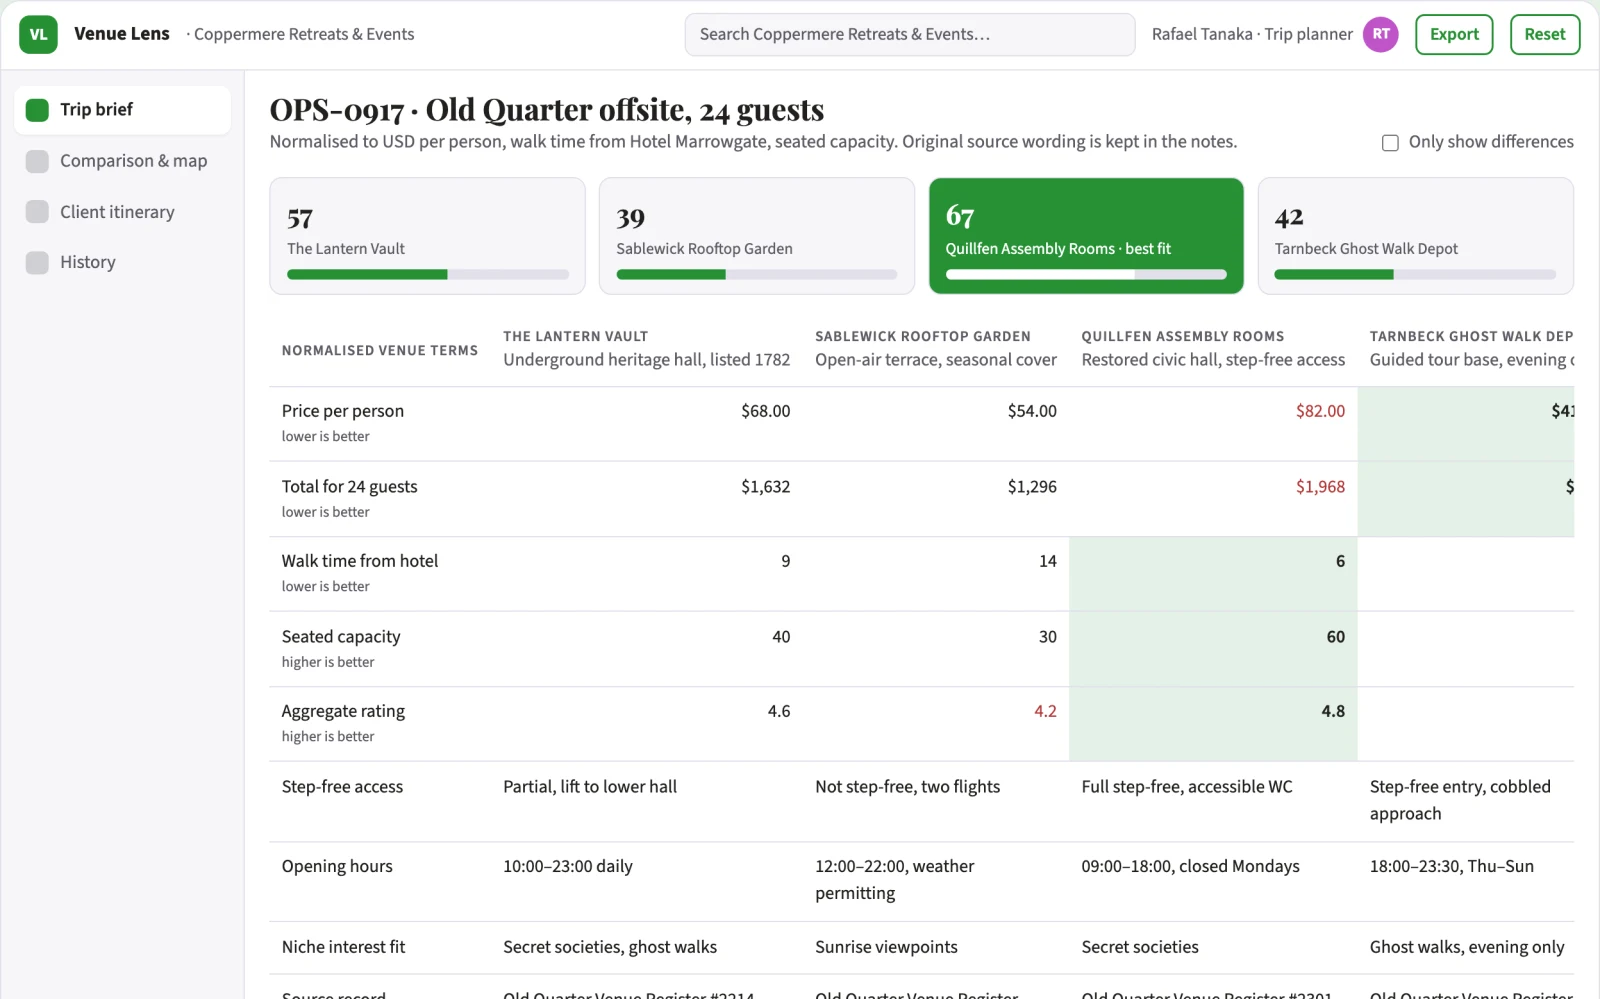Enable Only show differences checkbox
The width and height of the screenshot is (1600, 999).
tap(1390, 142)
